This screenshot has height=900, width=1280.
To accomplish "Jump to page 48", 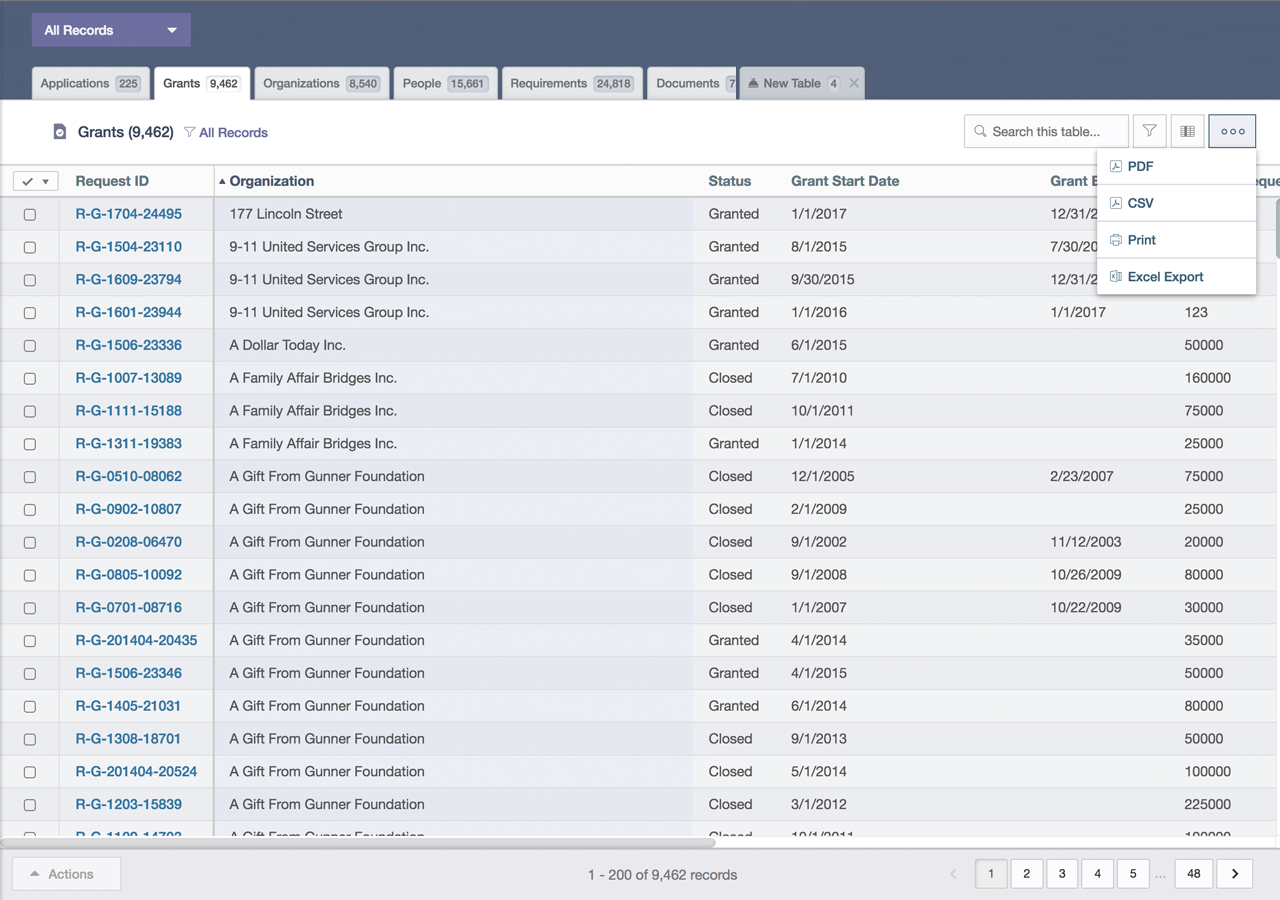I will (x=1193, y=874).
